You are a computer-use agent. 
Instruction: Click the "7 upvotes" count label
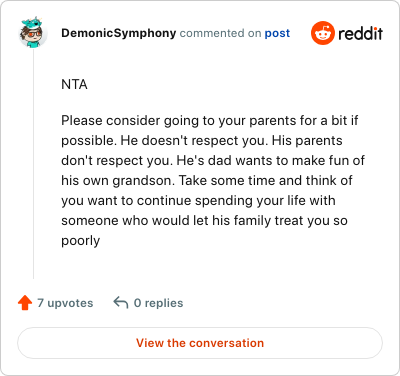pyautogui.click(x=65, y=303)
